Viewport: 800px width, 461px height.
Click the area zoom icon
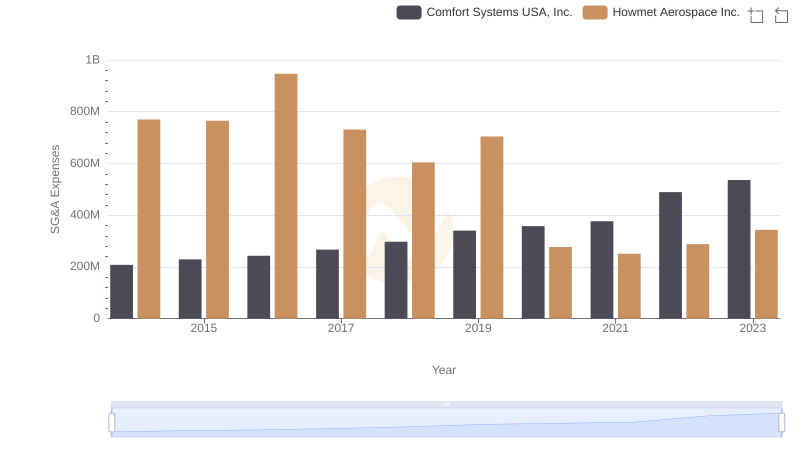(x=756, y=15)
